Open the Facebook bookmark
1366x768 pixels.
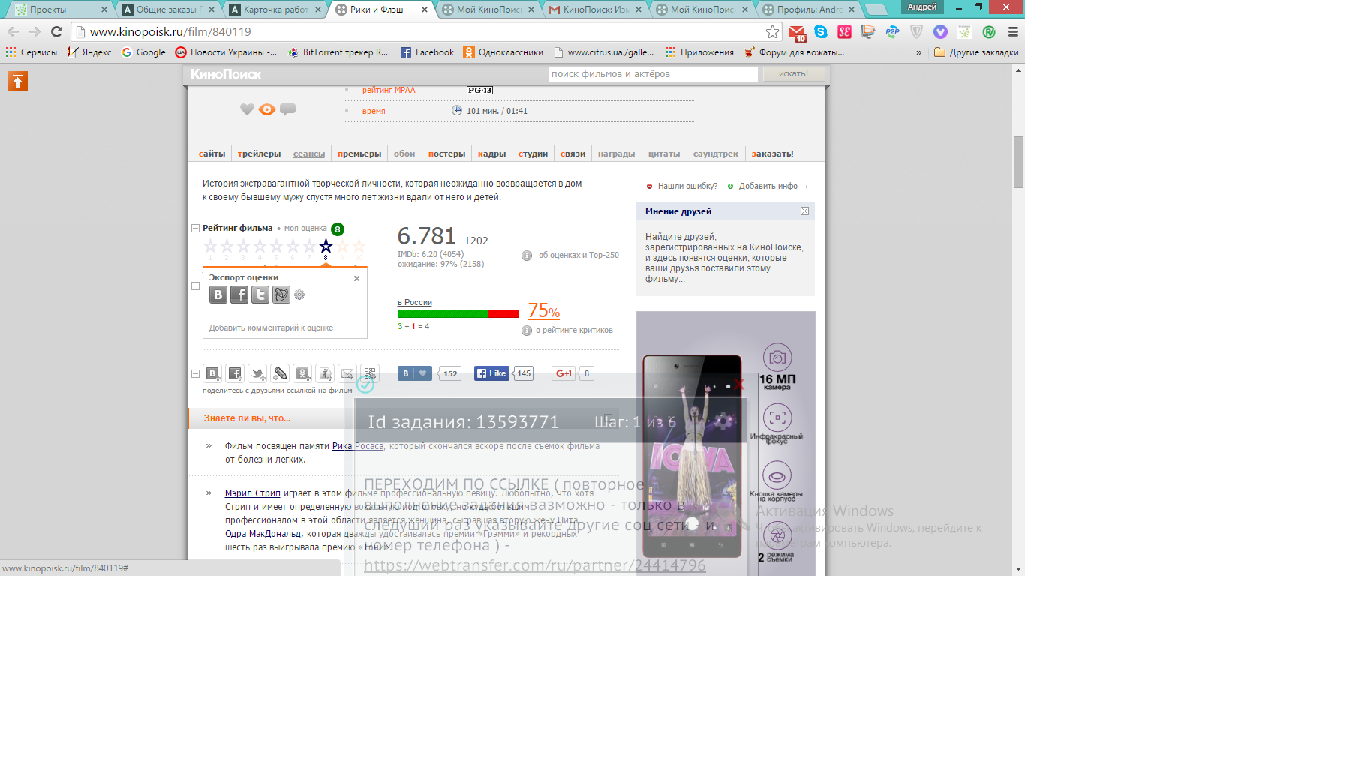coord(427,52)
